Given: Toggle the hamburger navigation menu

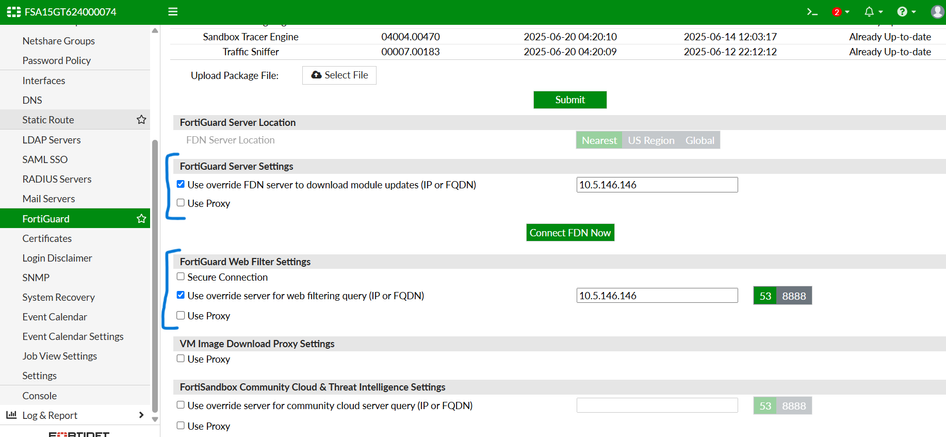Looking at the screenshot, I should 173,12.
